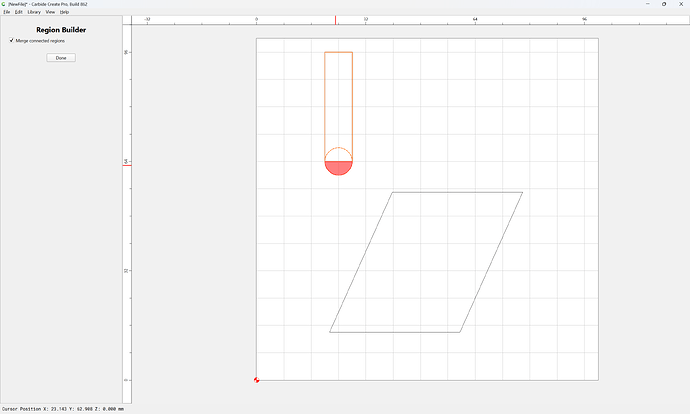Open the Library menu

[x=34, y=12]
